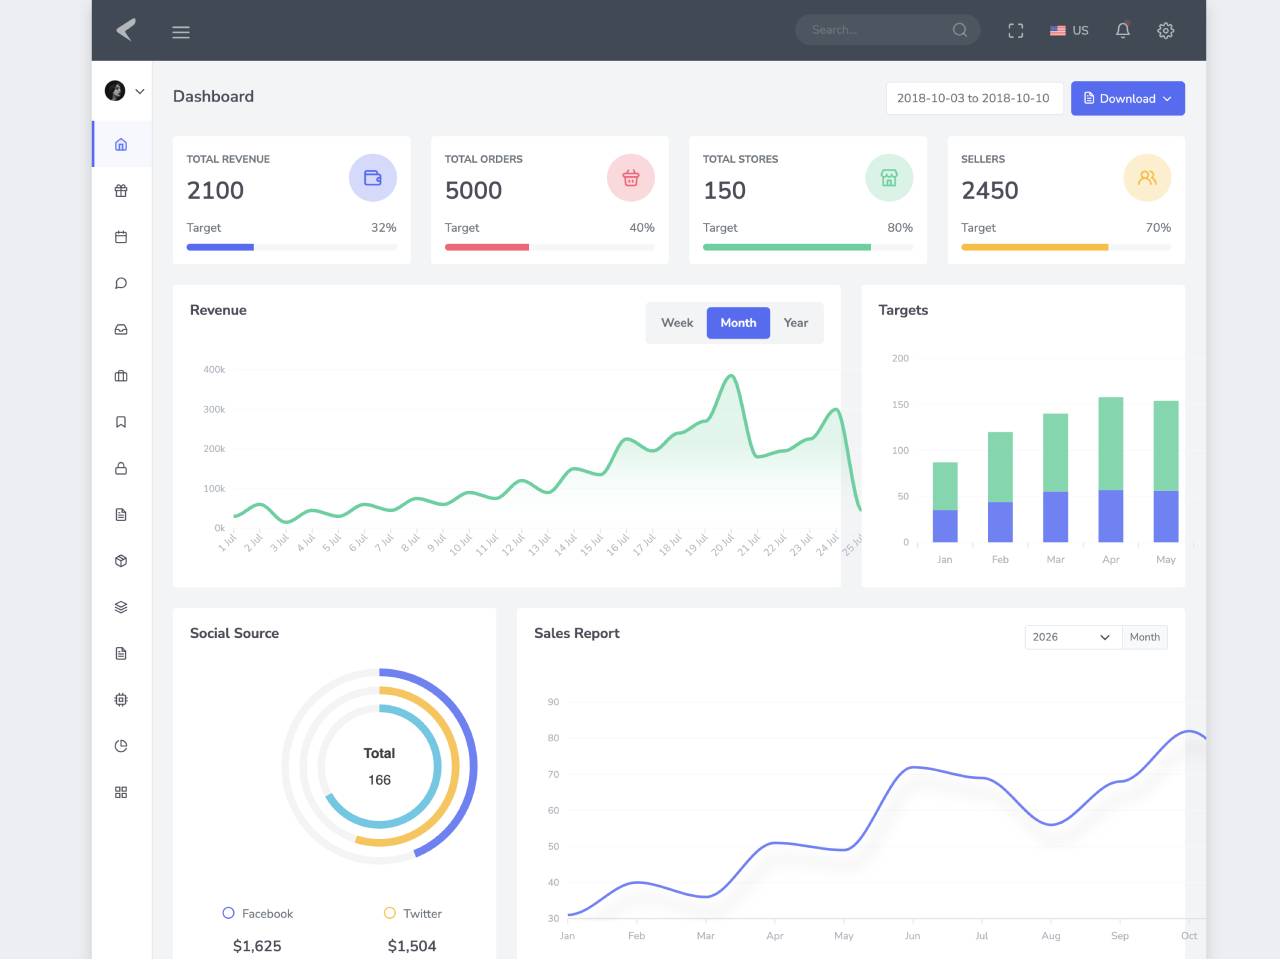Click the Month button in Sales Report

(x=1145, y=637)
